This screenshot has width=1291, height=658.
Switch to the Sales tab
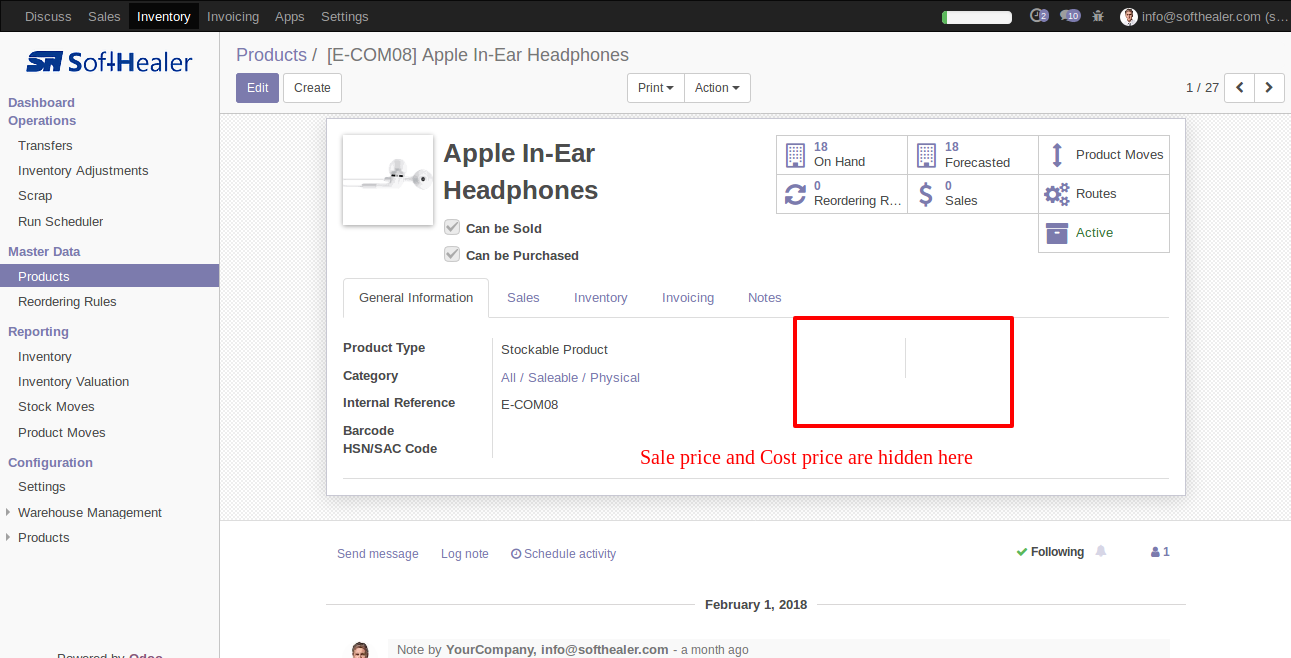tap(523, 298)
